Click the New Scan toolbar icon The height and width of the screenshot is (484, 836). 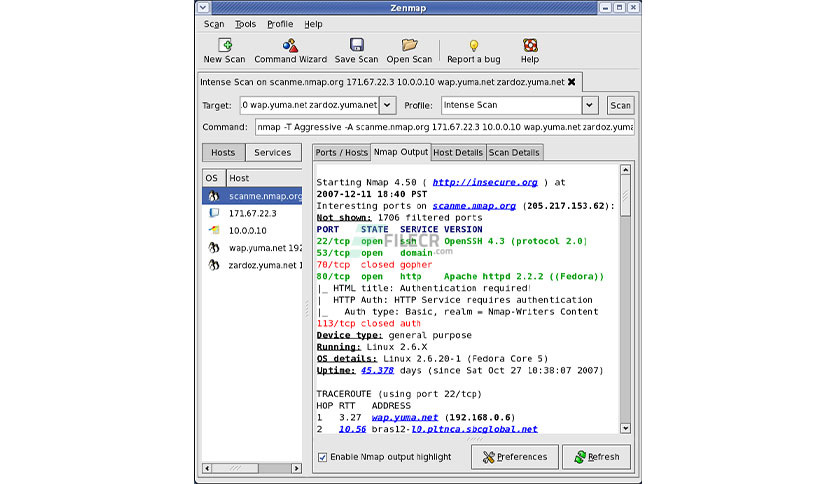[224, 45]
